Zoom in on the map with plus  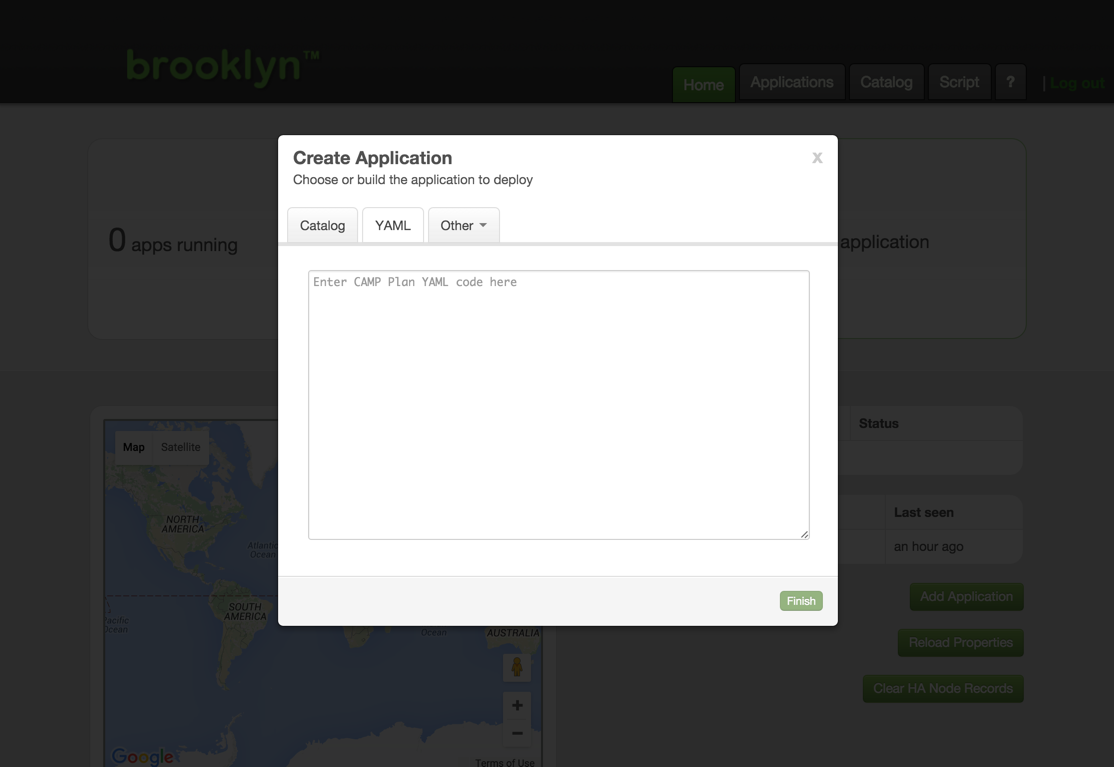point(517,705)
